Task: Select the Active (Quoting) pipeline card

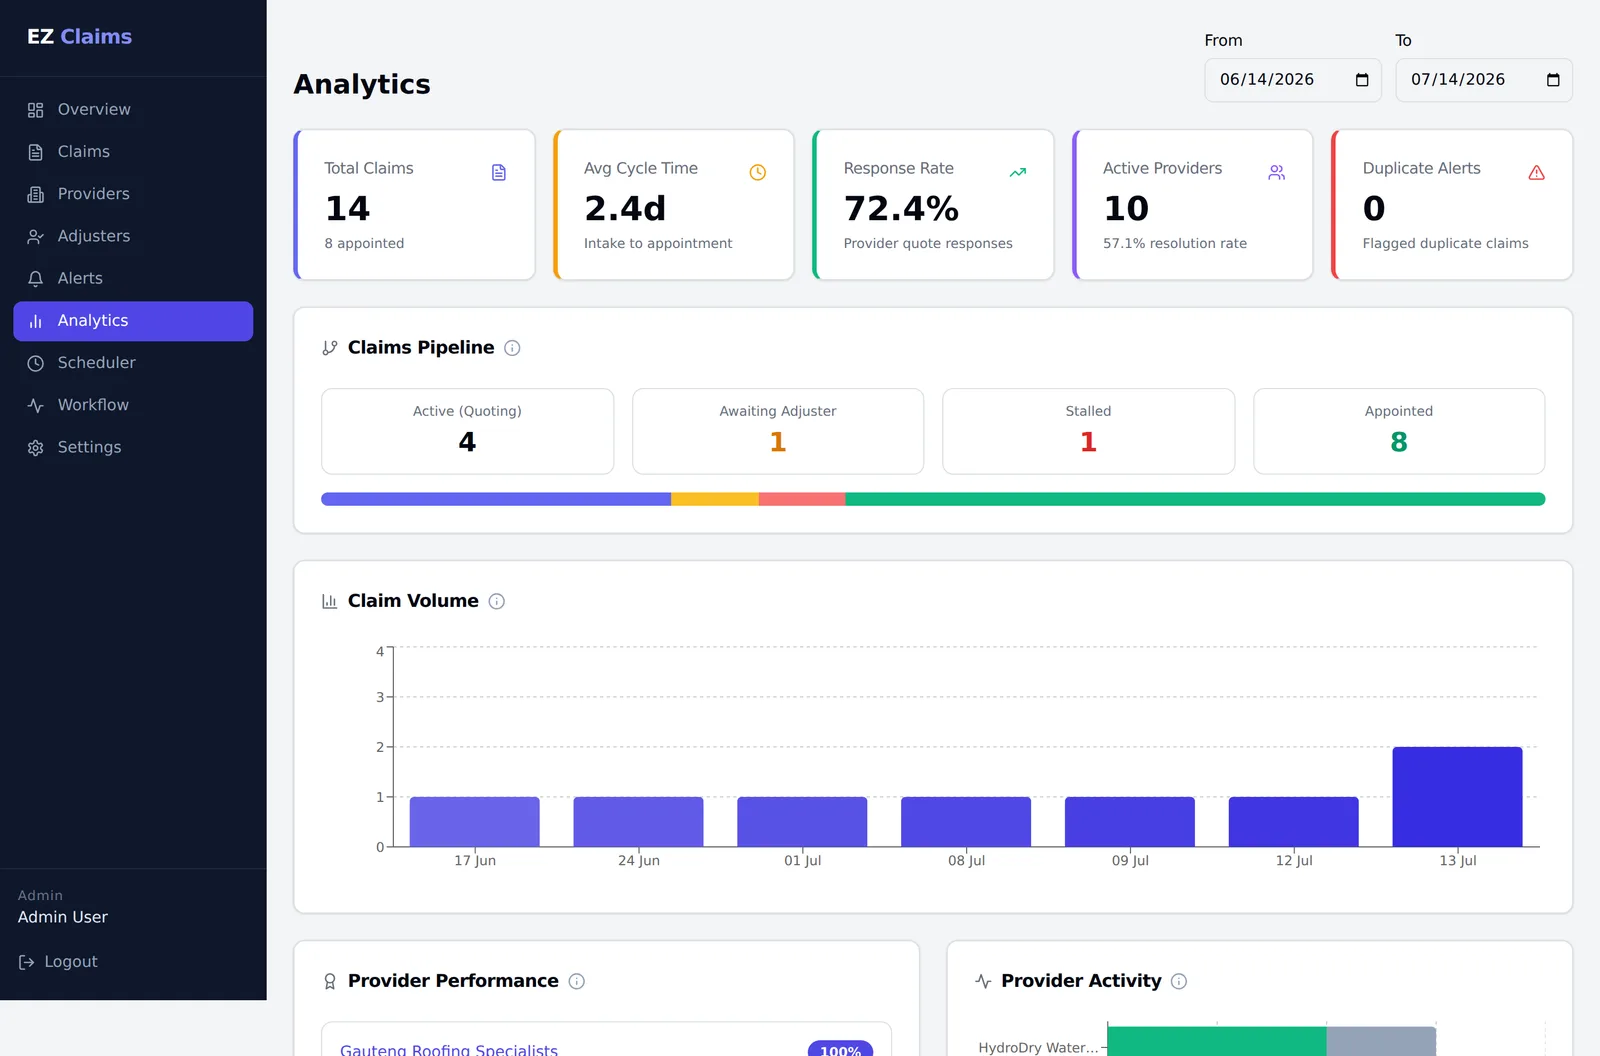Action: pyautogui.click(x=467, y=431)
